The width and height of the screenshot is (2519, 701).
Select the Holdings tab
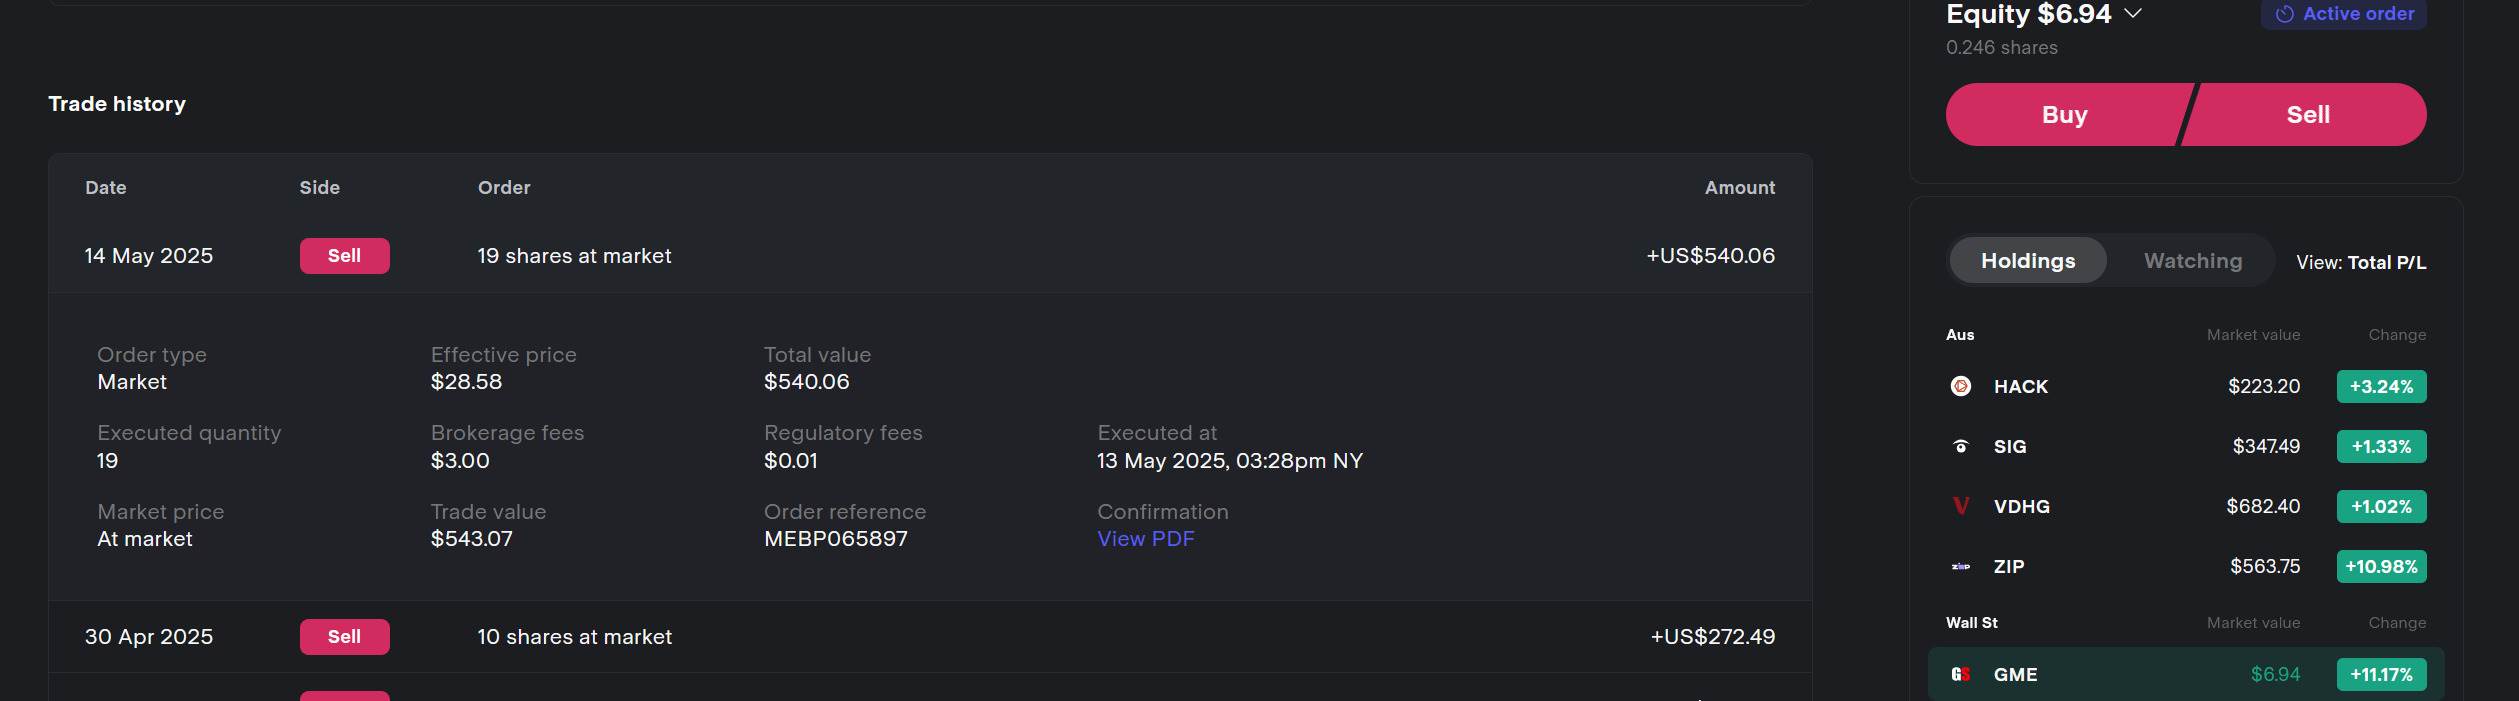[x=2027, y=260]
